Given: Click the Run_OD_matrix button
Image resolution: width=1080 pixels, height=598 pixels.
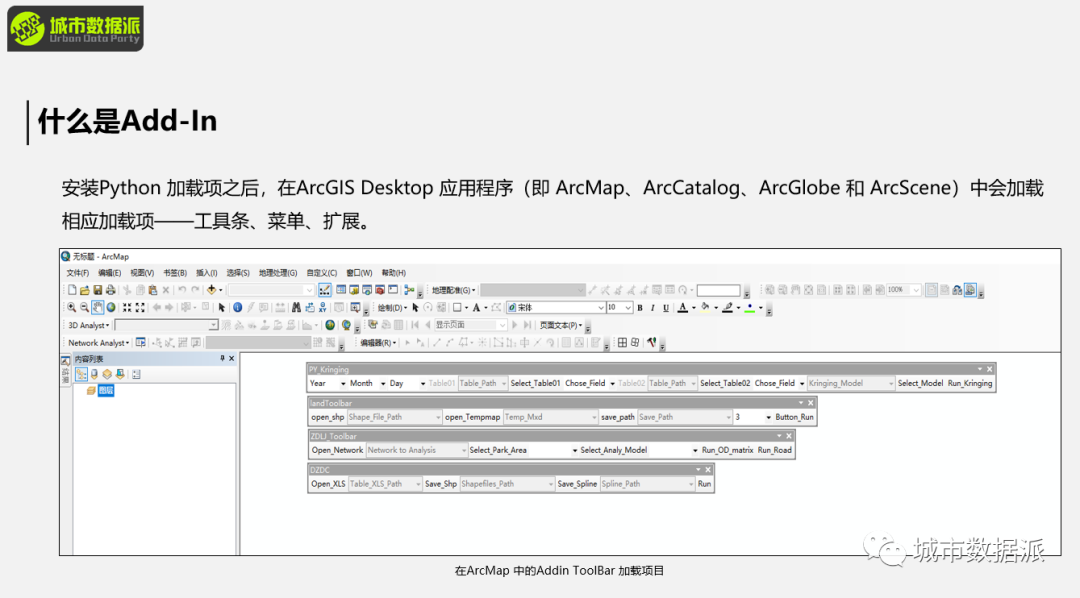Looking at the screenshot, I should pyautogui.click(x=727, y=450).
